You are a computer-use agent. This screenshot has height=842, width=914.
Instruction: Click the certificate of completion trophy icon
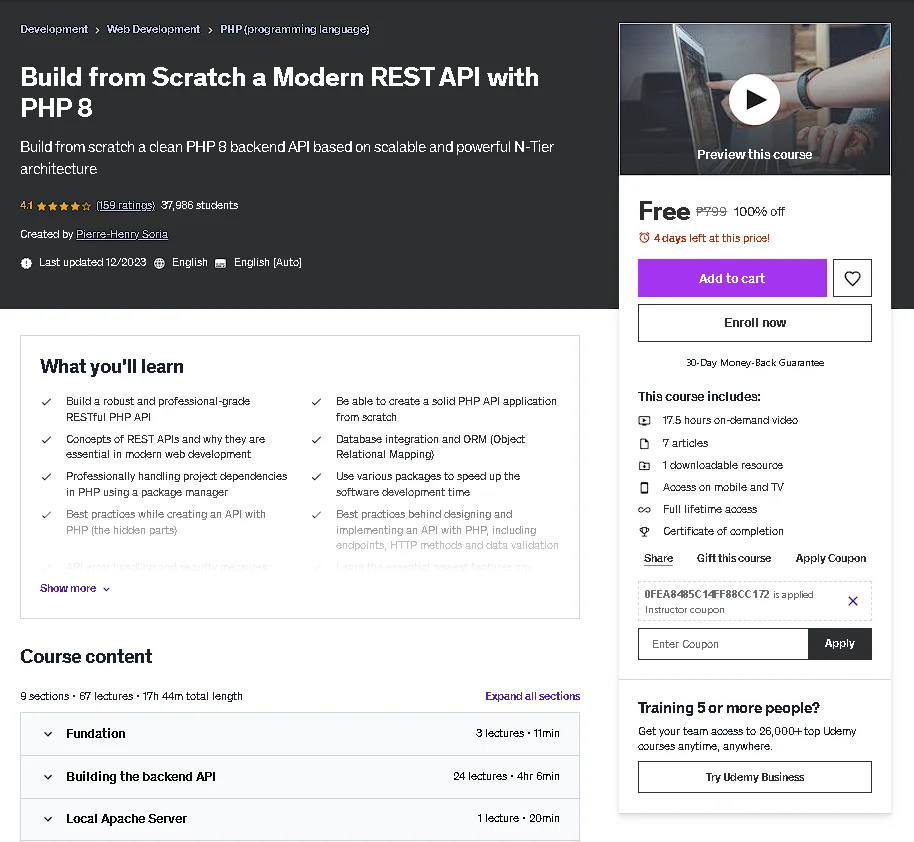point(644,531)
